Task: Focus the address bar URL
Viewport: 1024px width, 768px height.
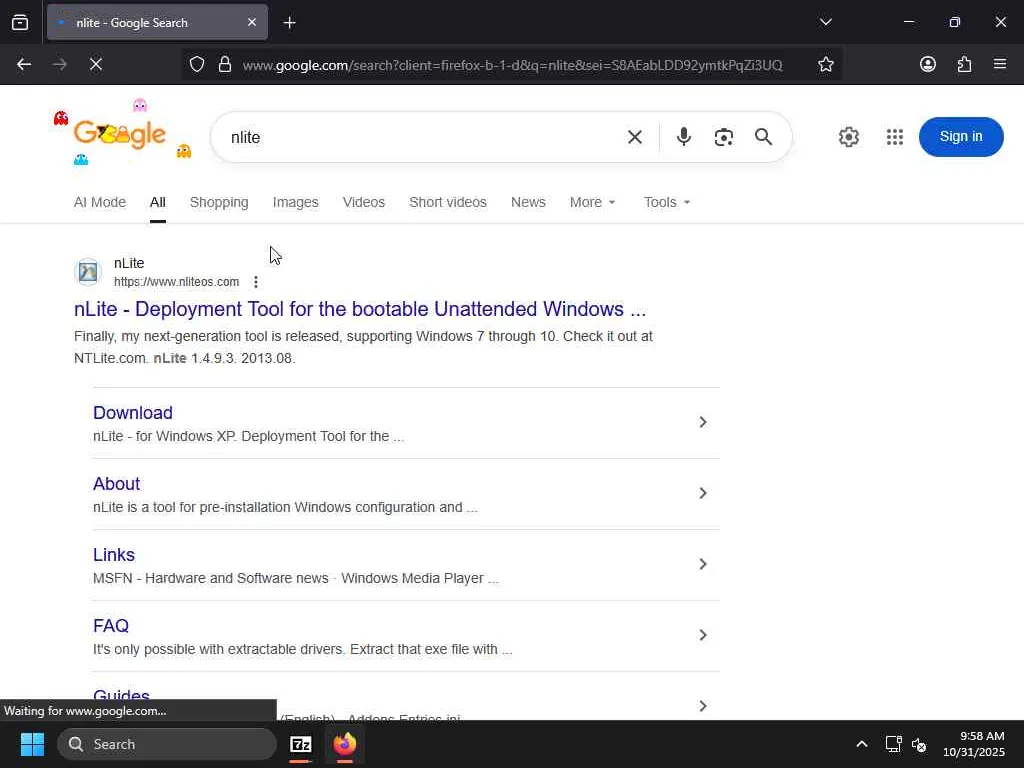Action: pos(512,65)
